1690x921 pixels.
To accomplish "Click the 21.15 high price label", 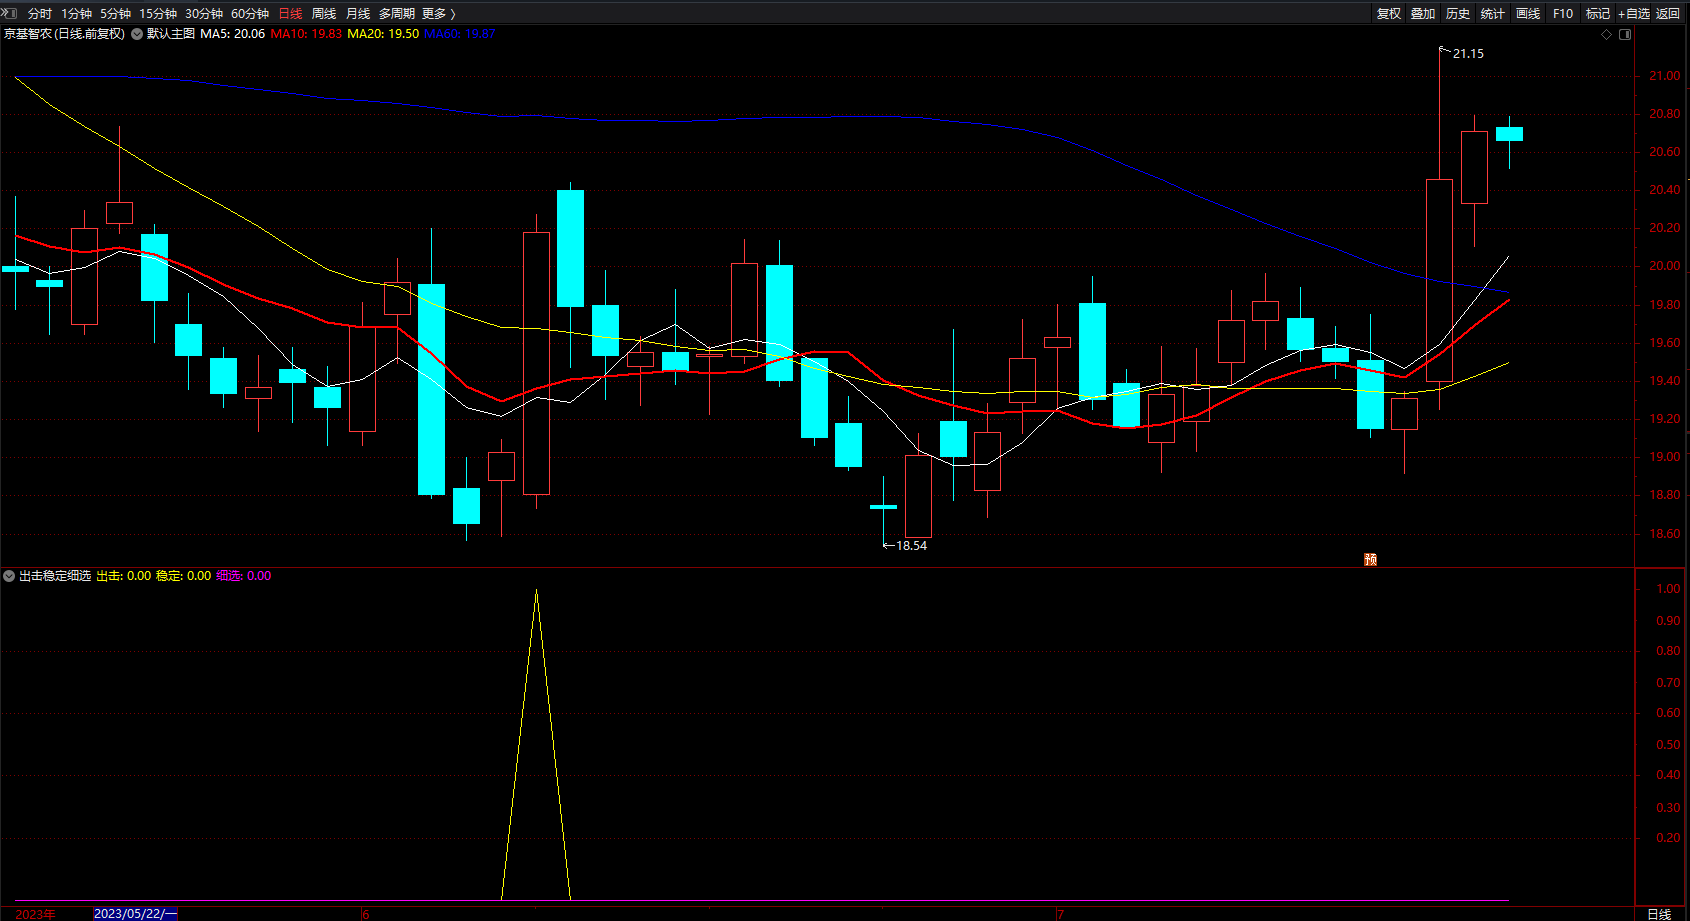I will point(1468,54).
